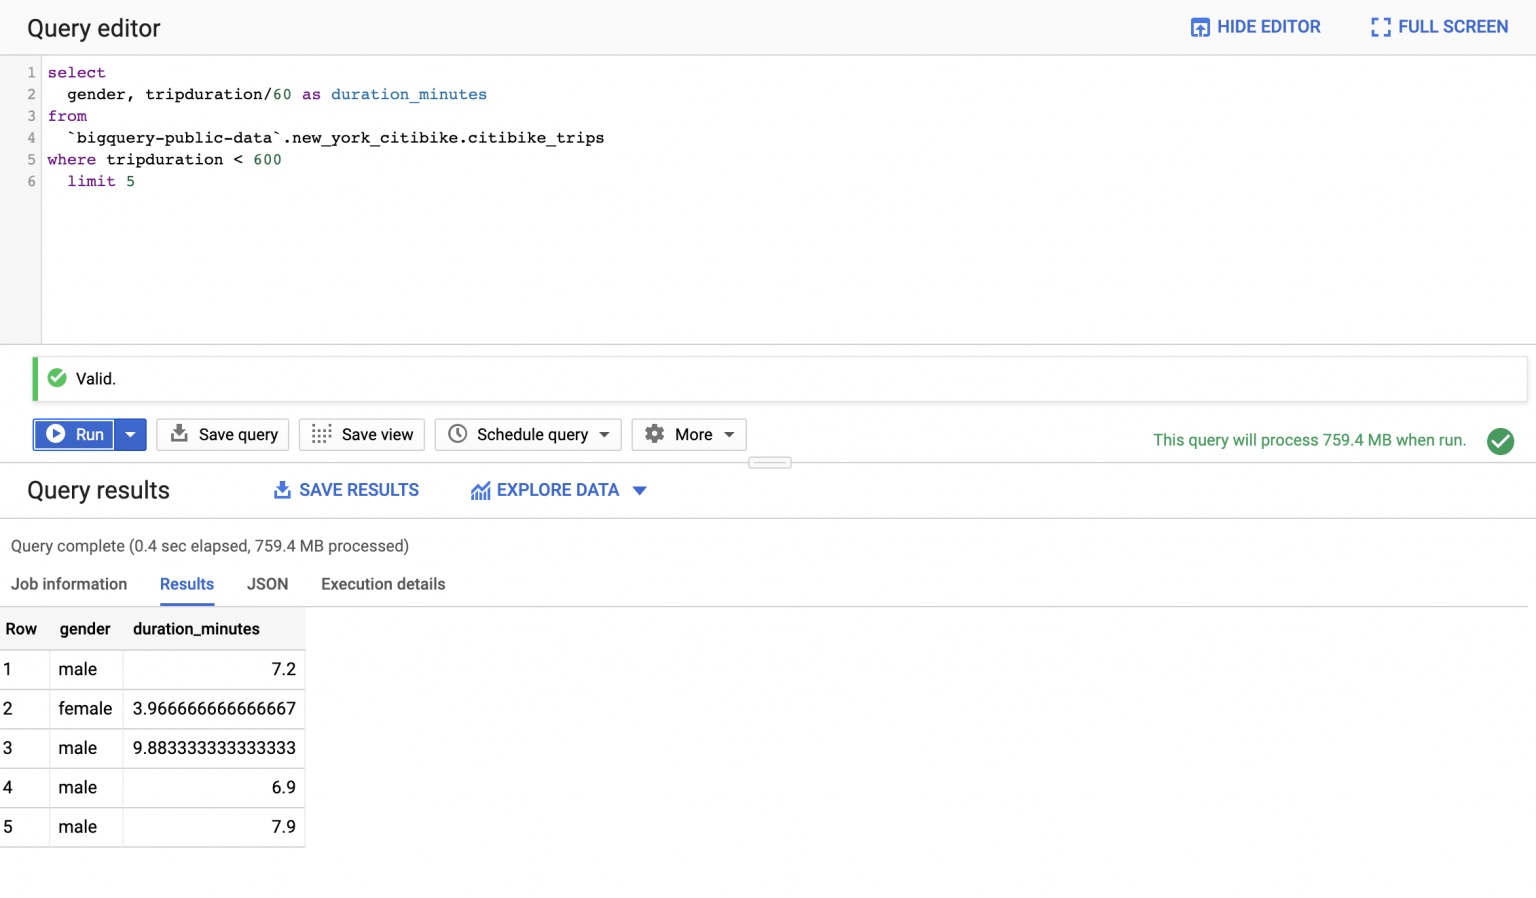Viewport: 1536px width, 898px height.
Task: Click the Row column header
Action: 21,629
